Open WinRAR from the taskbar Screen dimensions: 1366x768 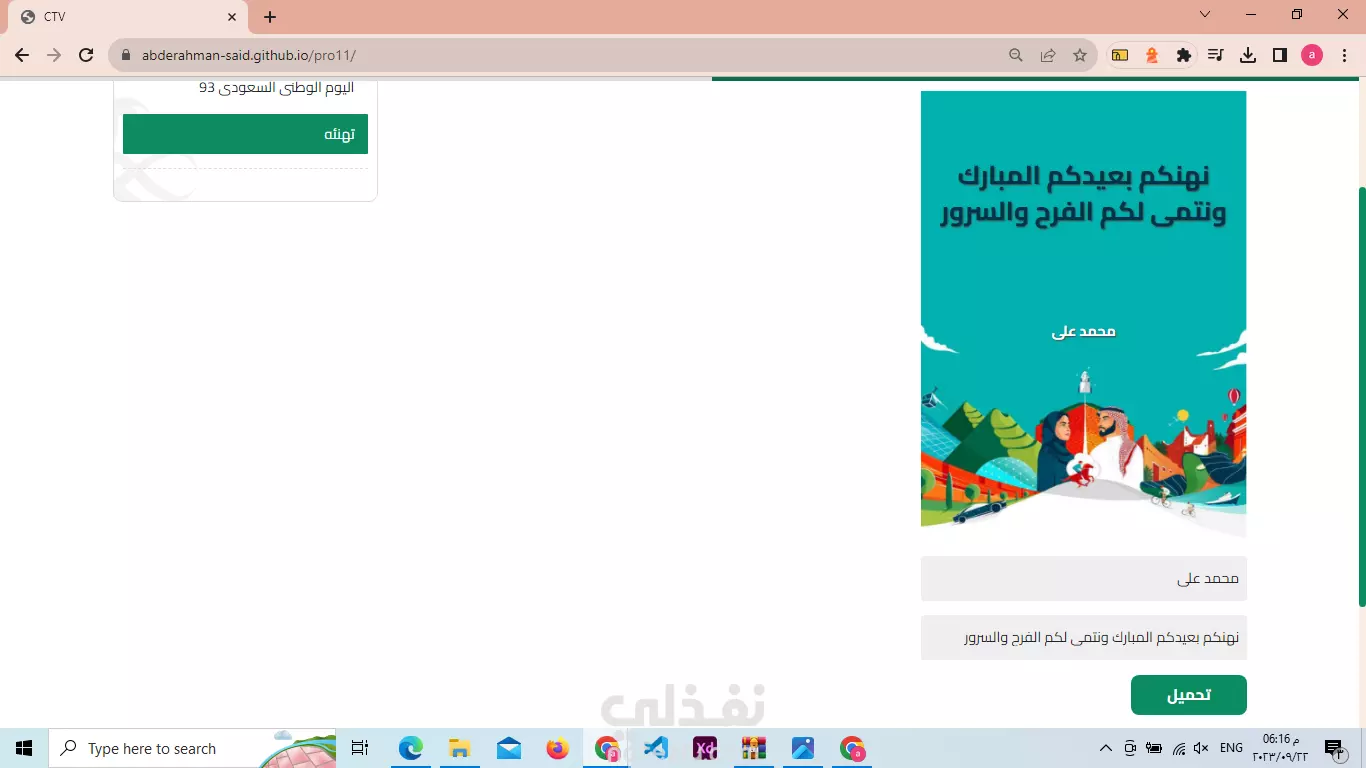point(753,748)
